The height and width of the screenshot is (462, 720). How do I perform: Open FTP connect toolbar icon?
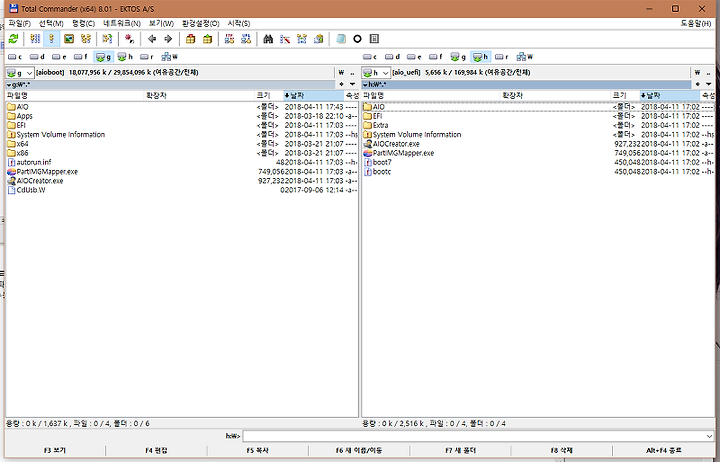coord(229,39)
